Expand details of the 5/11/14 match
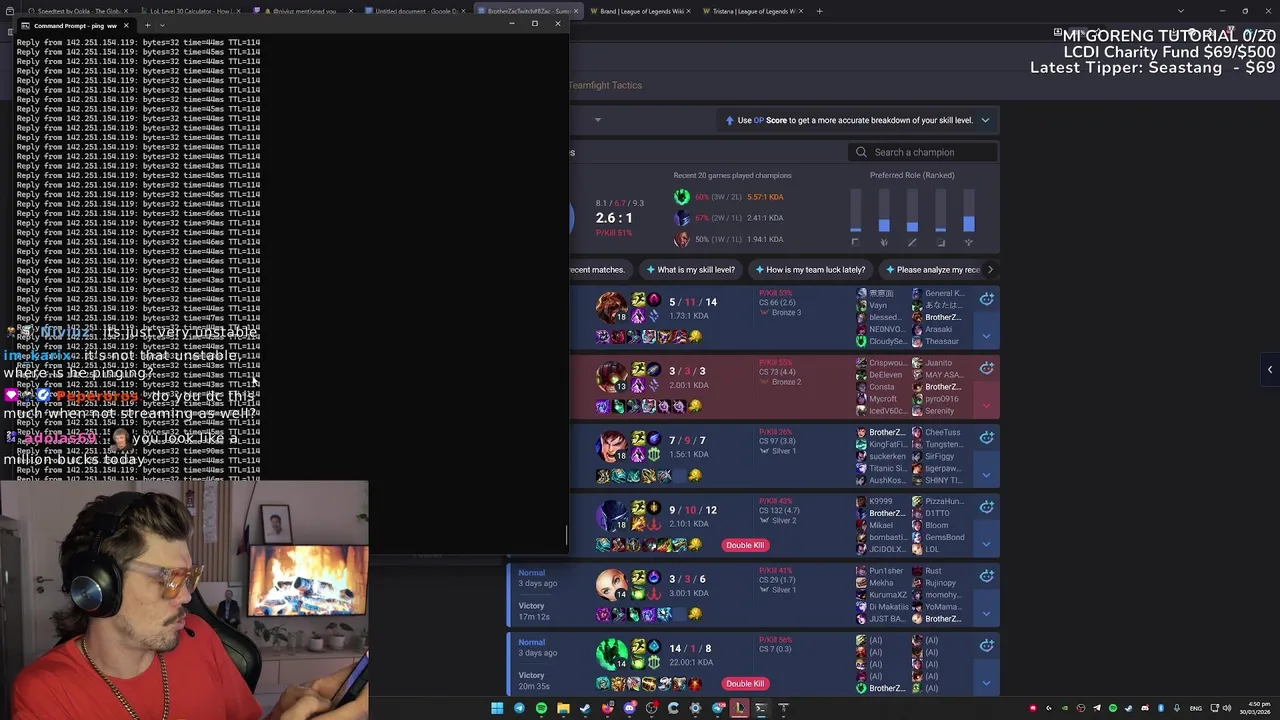 click(x=986, y=336)
